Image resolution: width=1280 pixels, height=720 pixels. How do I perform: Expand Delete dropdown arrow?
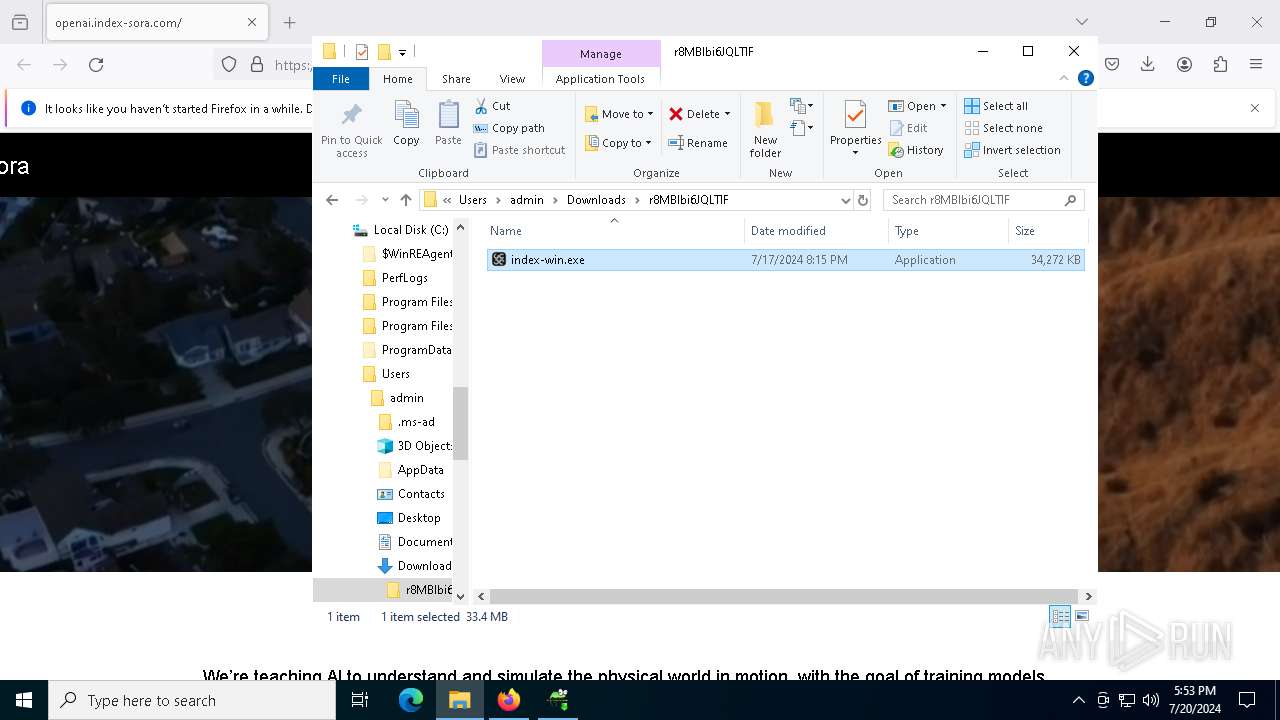727,114
